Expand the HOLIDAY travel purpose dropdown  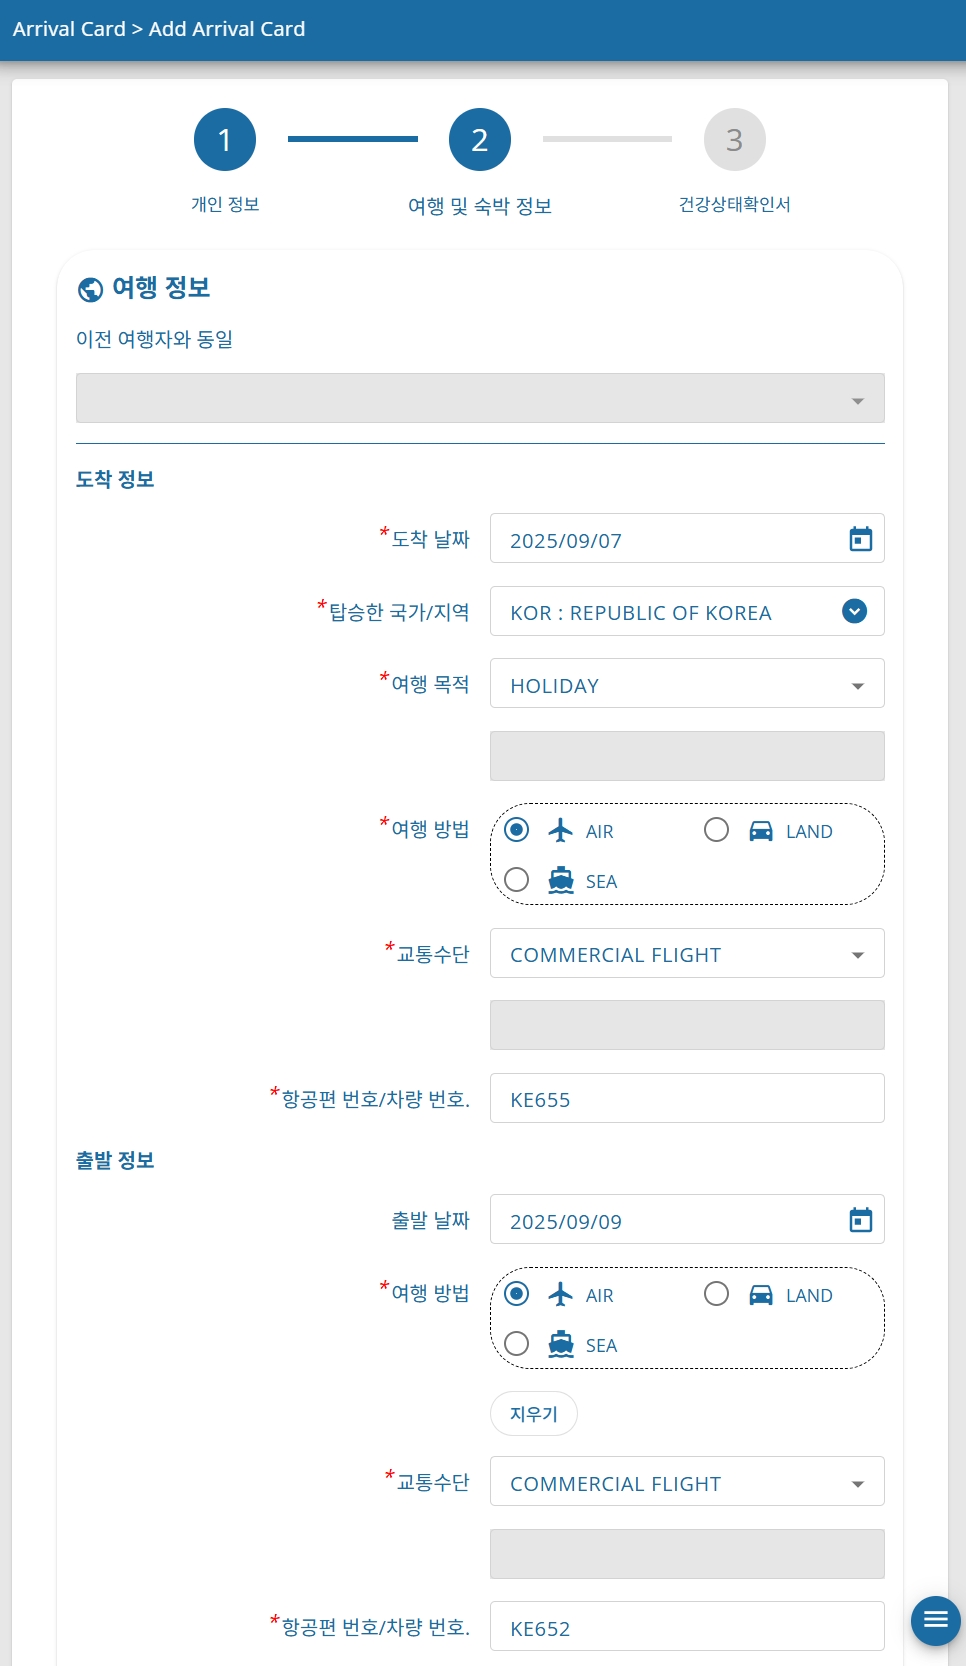[x=687, y=683]
